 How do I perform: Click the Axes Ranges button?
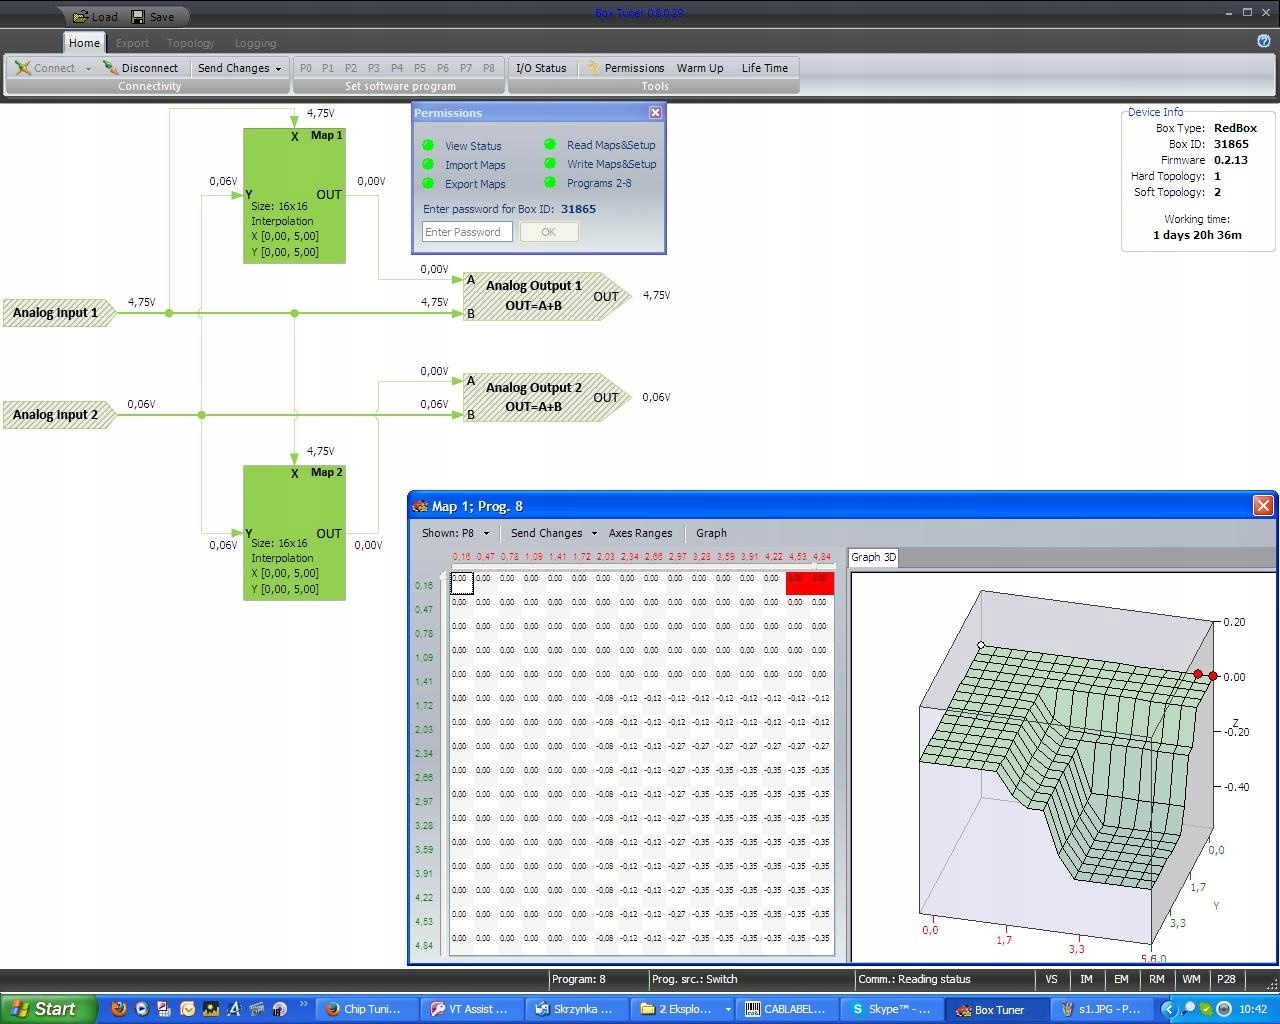[x=640, y=533]
